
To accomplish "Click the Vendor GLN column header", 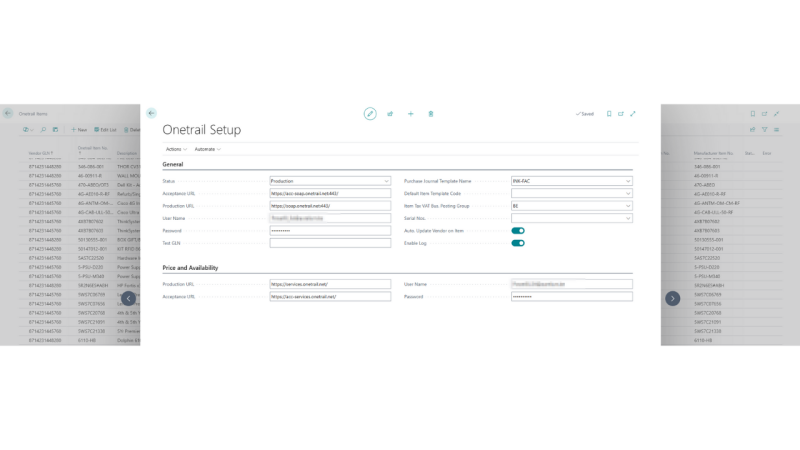I will 40,153.
